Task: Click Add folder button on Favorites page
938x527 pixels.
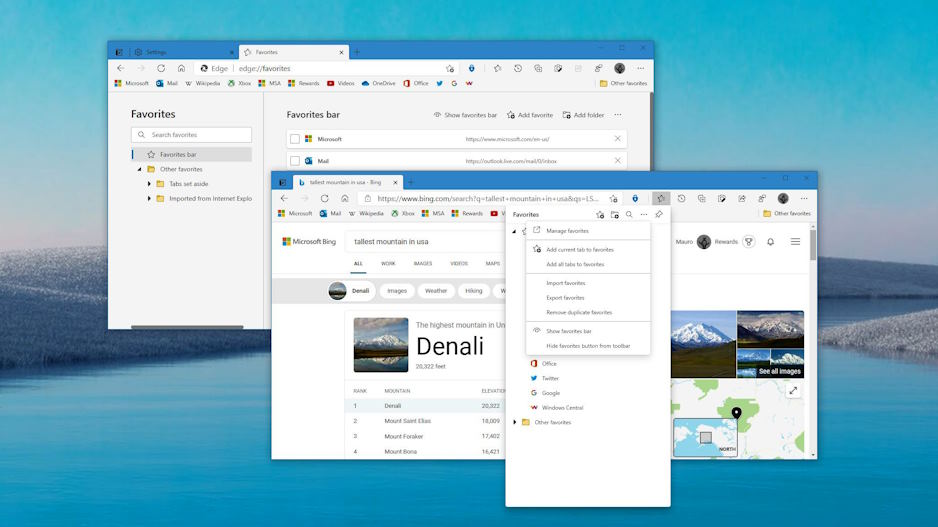Action: (583, 115)
